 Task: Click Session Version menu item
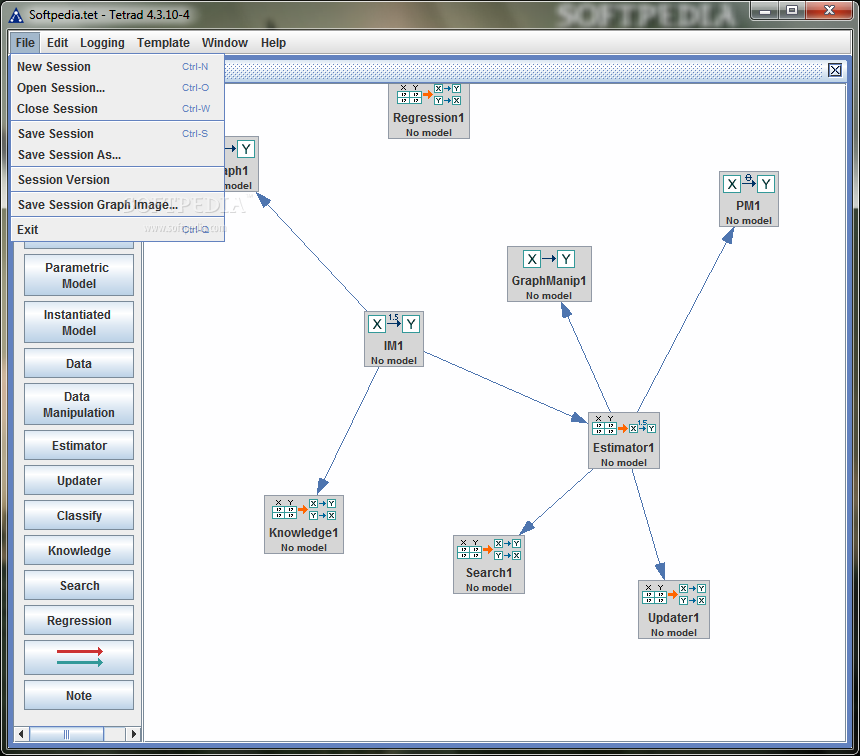tap(117, 180)
